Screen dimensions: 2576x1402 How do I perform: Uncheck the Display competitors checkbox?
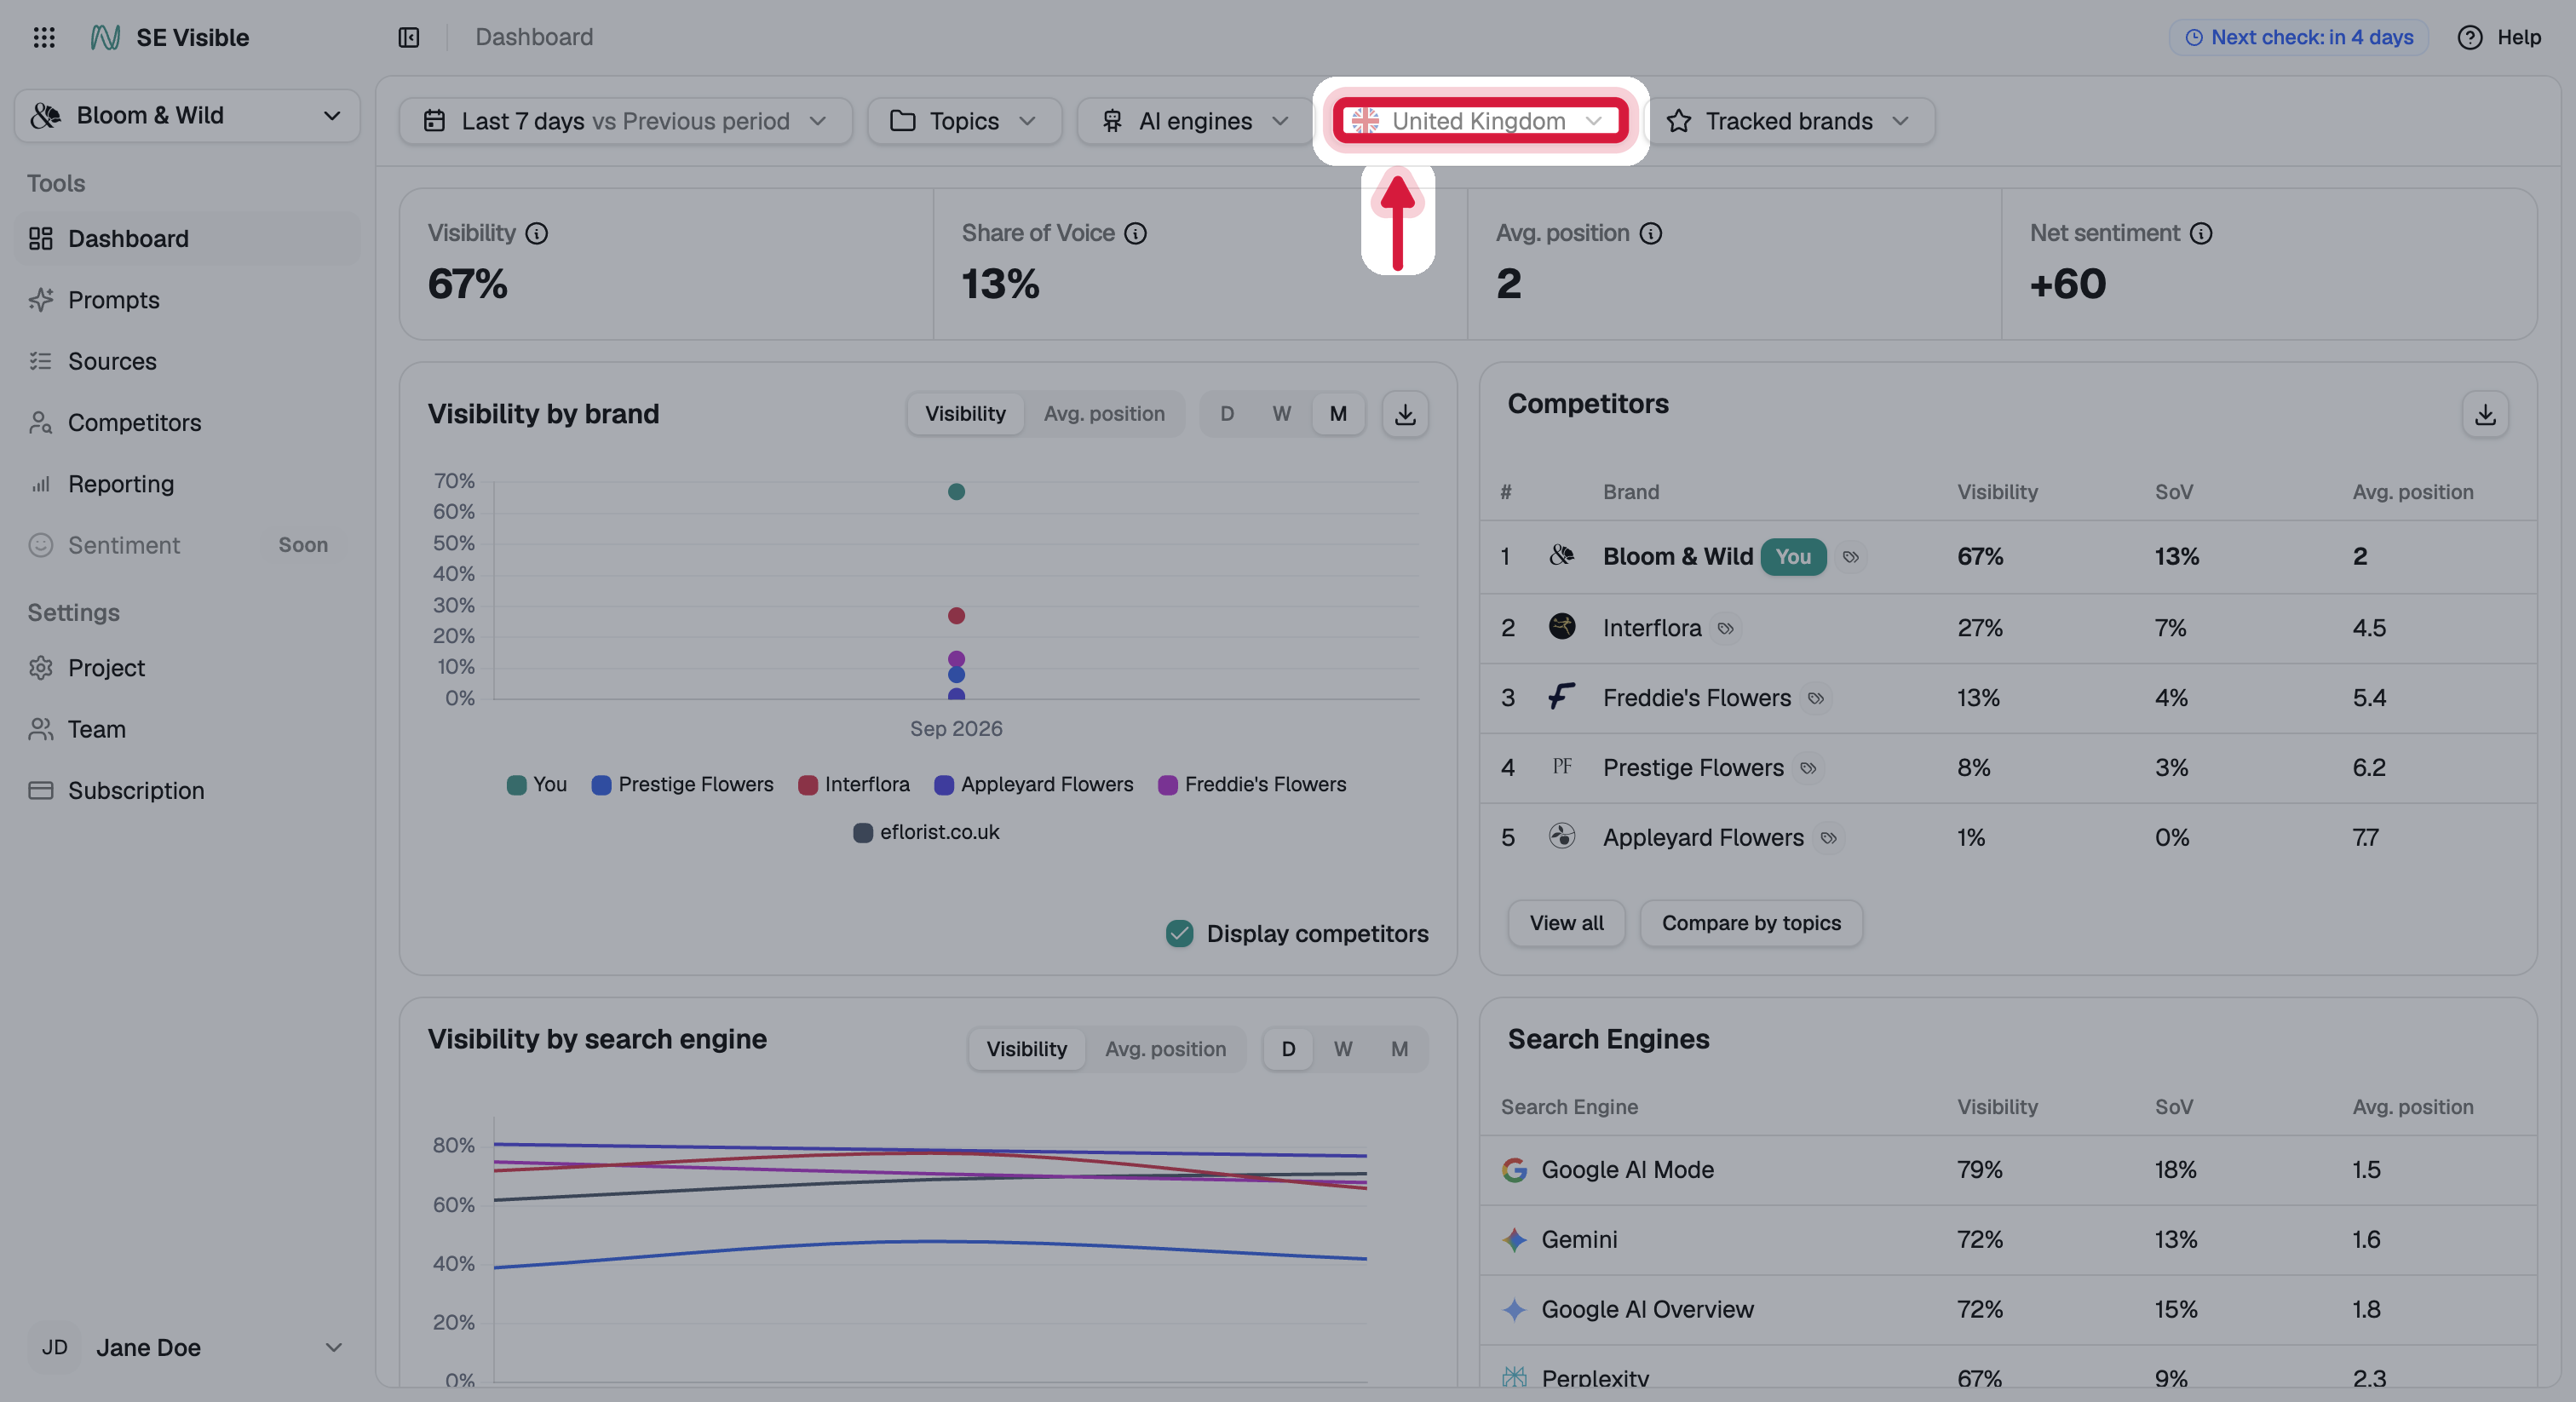pyautogui.click(x=1180, y=933)
